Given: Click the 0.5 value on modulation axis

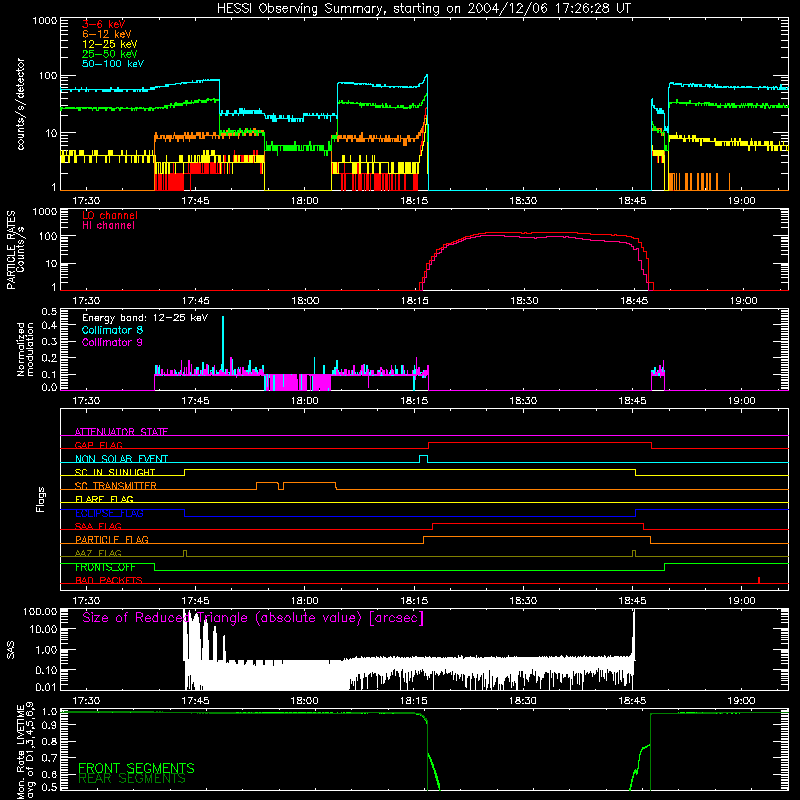Looking at the screenshot, I should [49, 311].
